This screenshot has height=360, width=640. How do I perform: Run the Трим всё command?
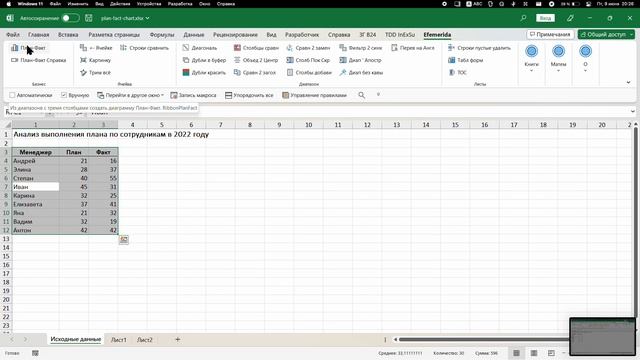click(x=96, y=72)
